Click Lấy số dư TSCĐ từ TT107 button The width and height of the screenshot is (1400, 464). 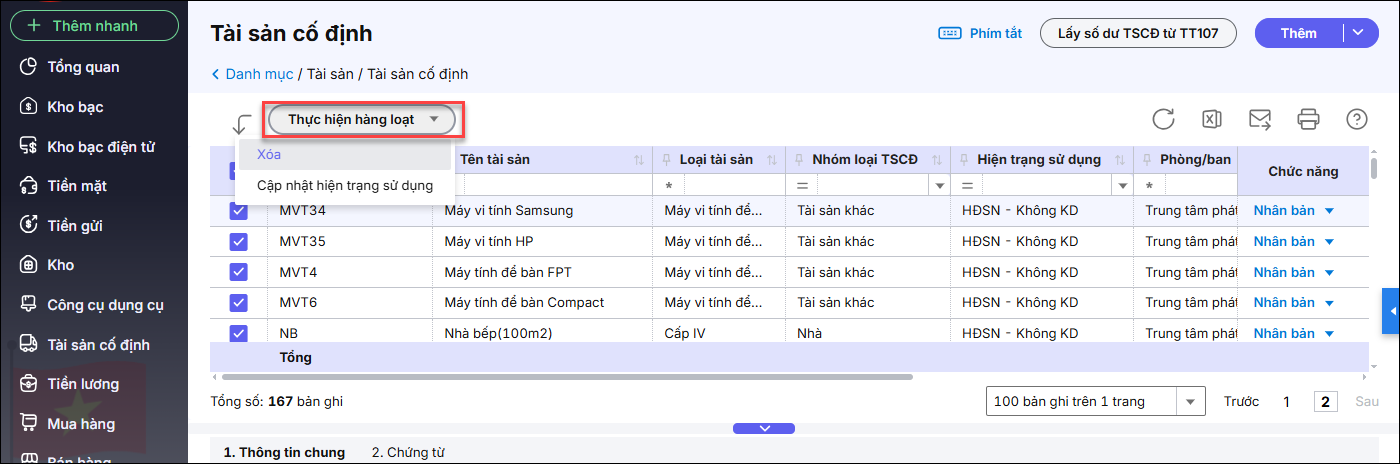tap(1138, 33)
